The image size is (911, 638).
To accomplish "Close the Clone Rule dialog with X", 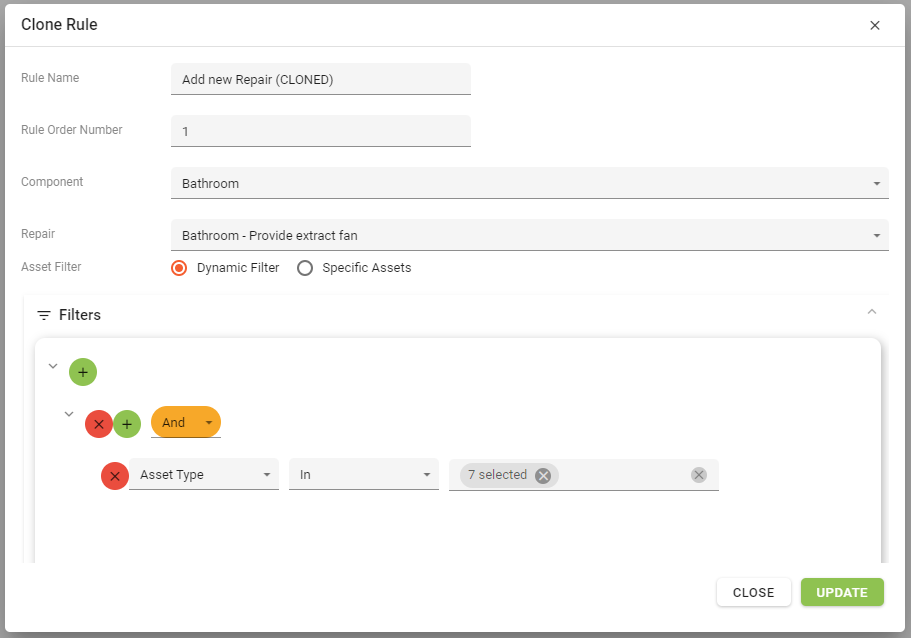I will (875, 25).
